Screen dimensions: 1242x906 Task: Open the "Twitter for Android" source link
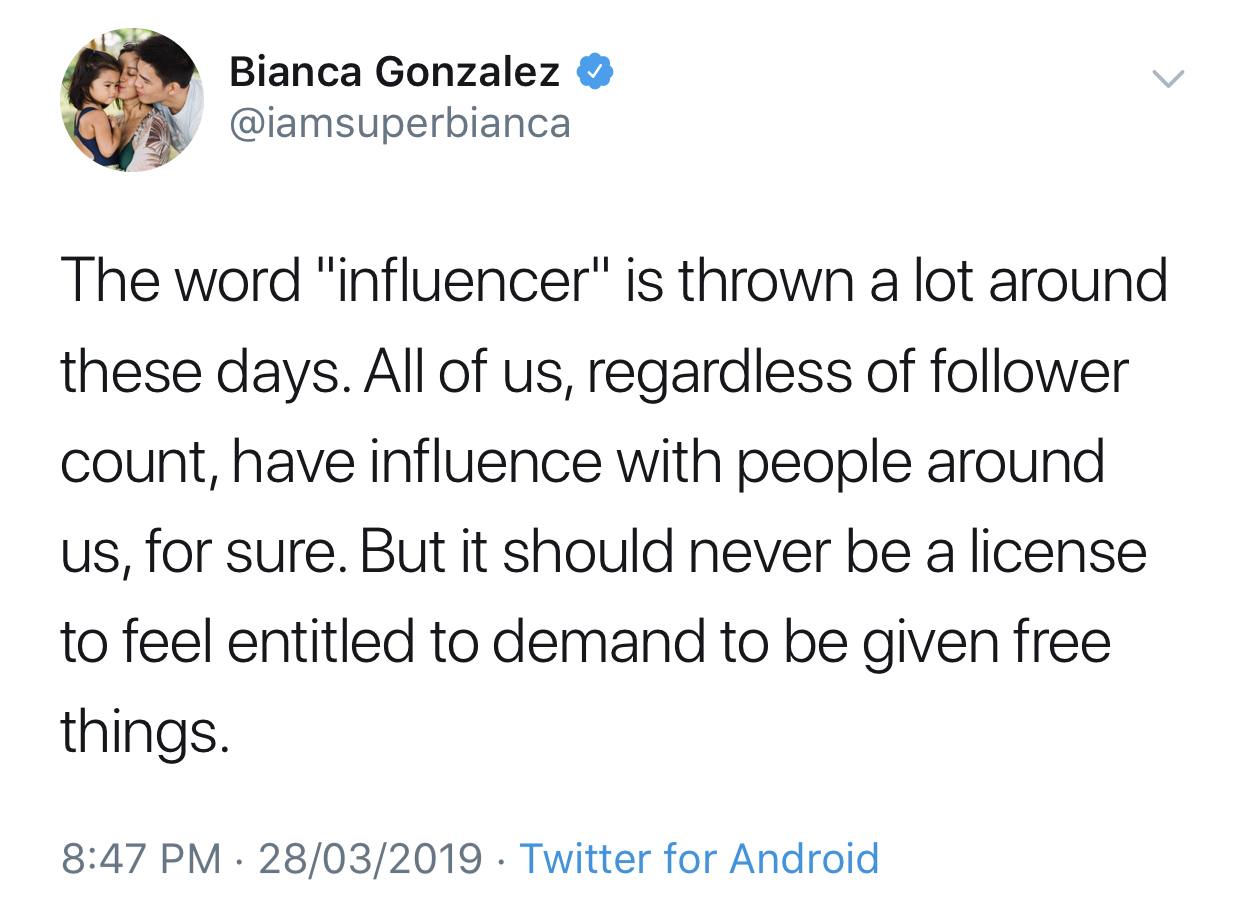pos(699,858)
